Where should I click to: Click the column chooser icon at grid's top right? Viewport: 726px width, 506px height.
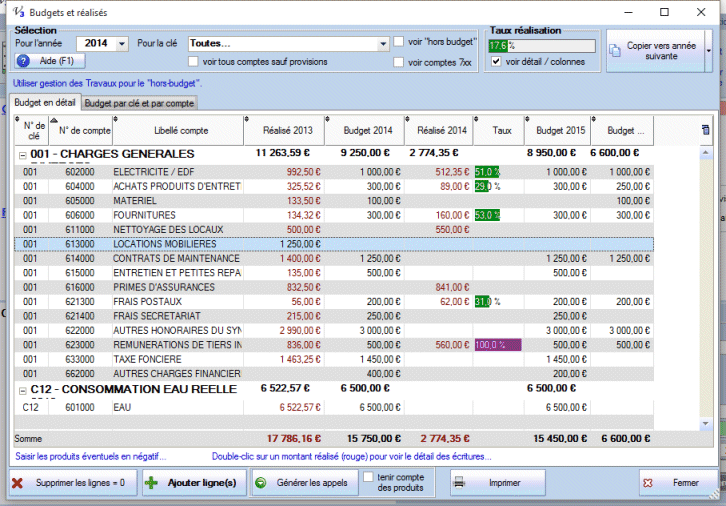pyautogui.click(x=707, y=129)
